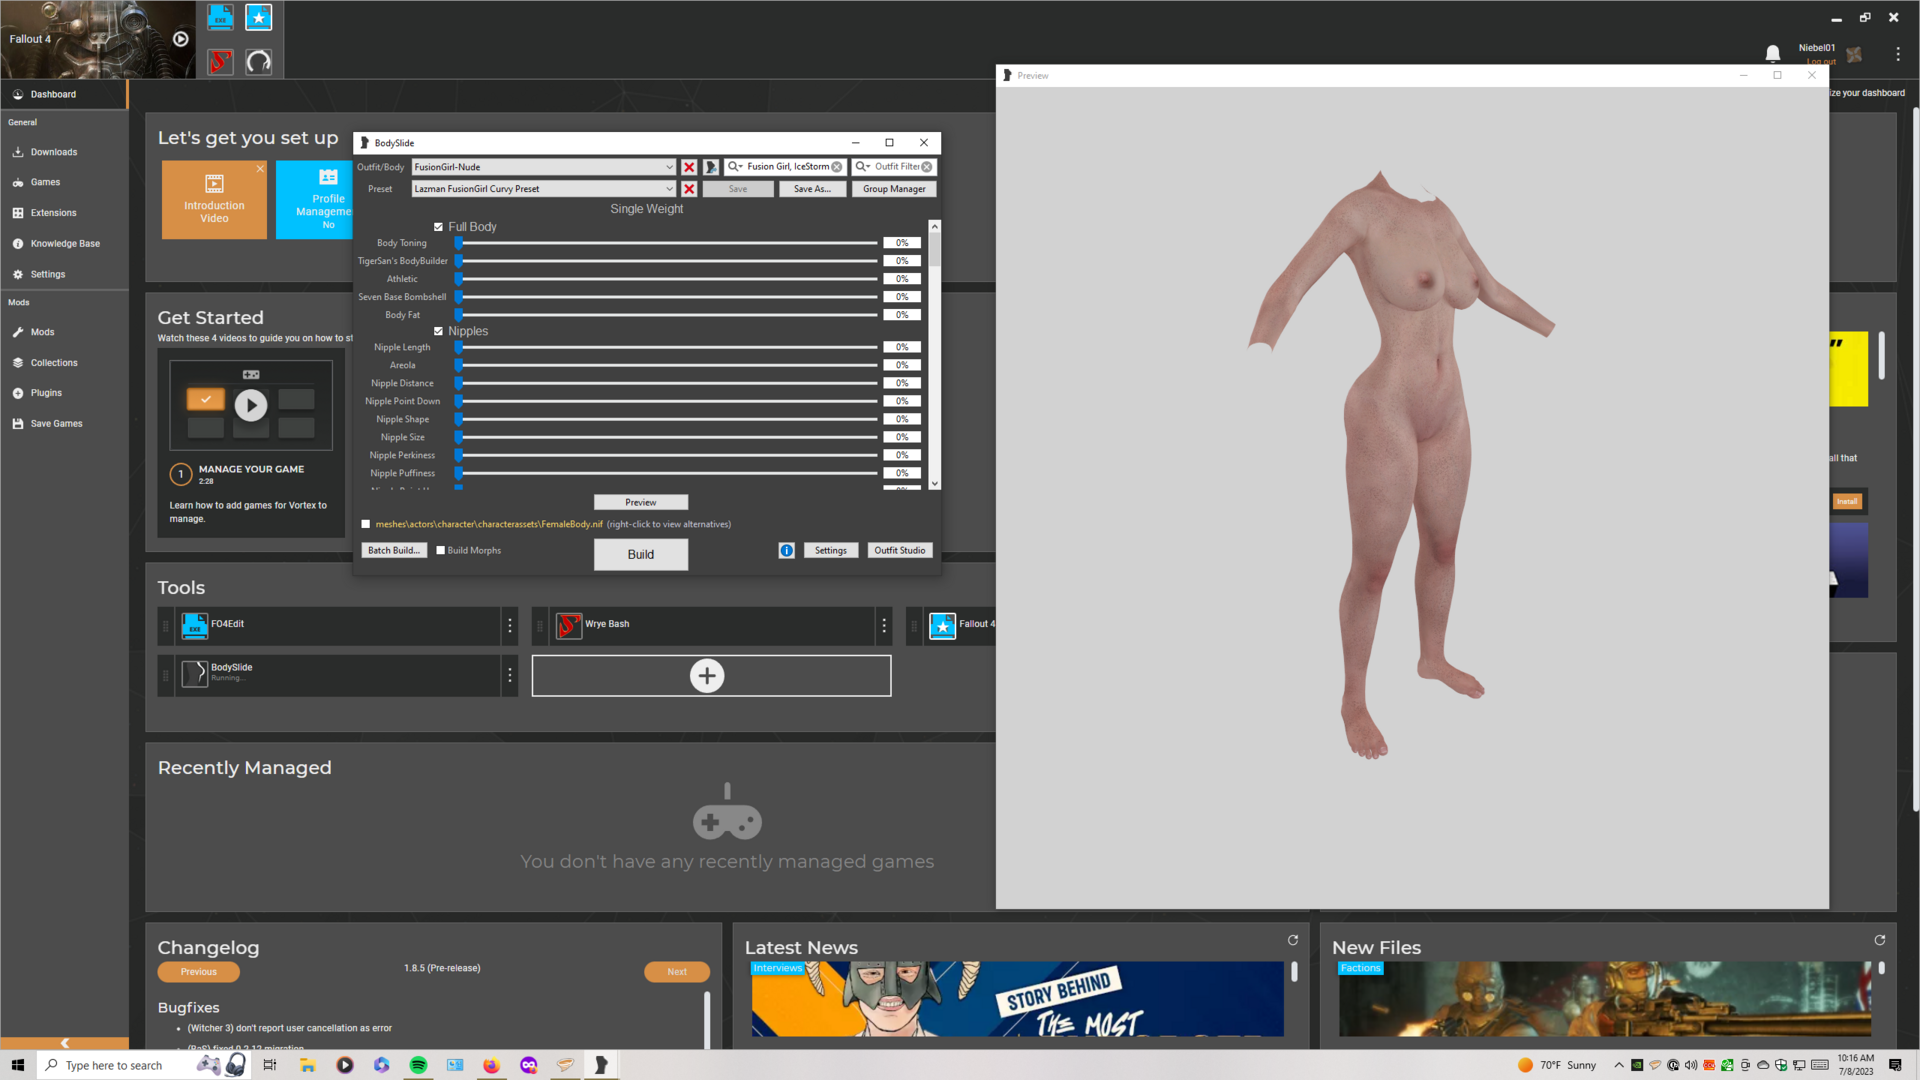1920x1080 pixels.
Task: Click the Wrye Bash tool icon in Tools
Action: pyautogui.click(x=569, y=626)
